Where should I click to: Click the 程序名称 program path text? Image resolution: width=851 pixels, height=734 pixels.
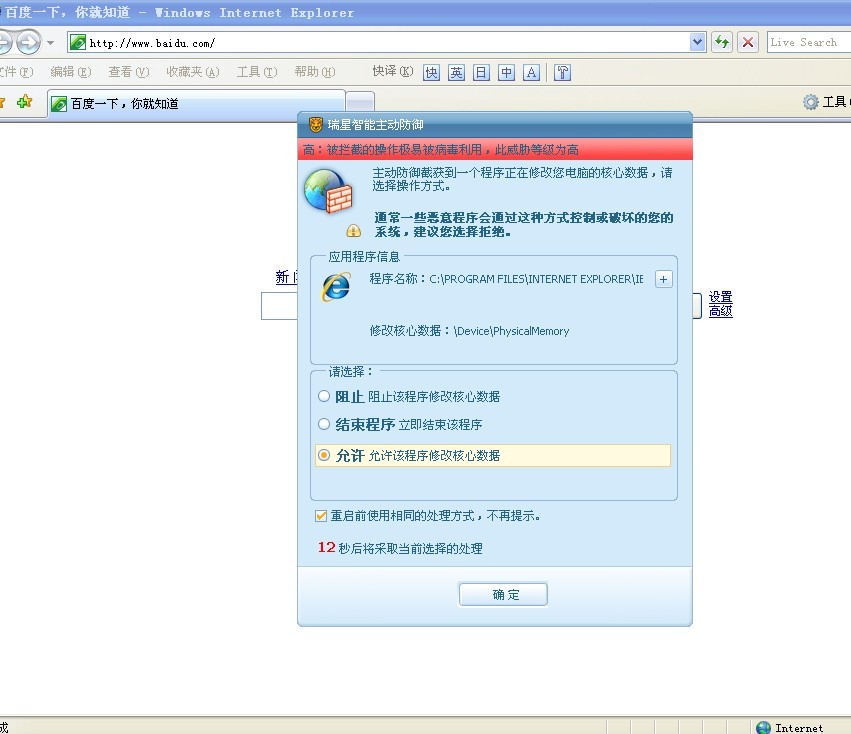pos(506,279)
